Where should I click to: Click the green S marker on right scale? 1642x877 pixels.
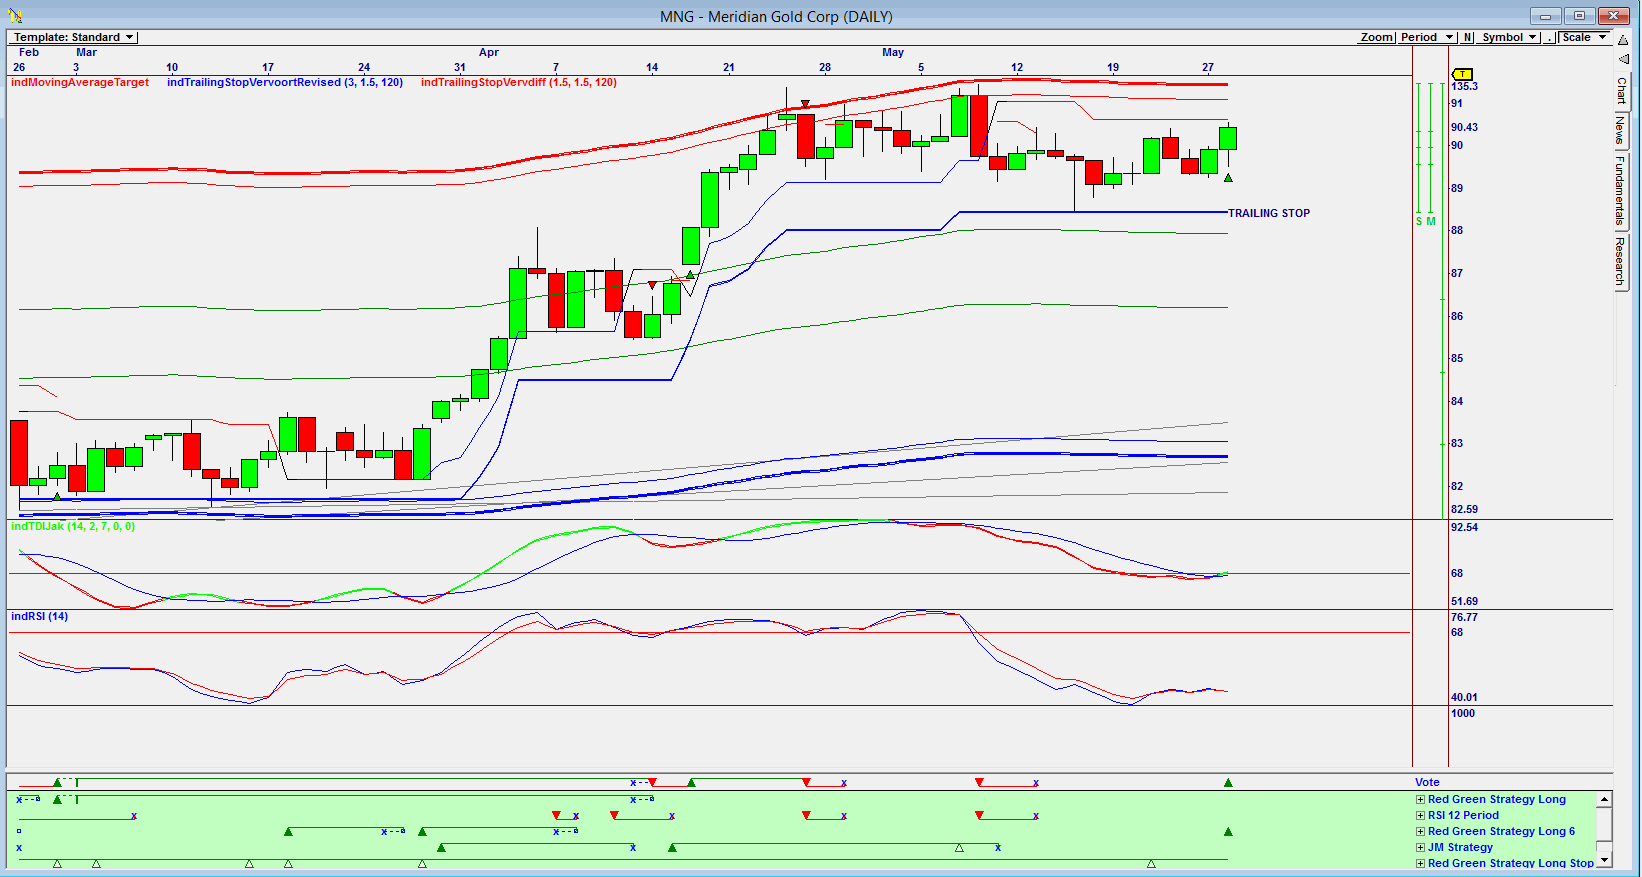point(1418,221)
